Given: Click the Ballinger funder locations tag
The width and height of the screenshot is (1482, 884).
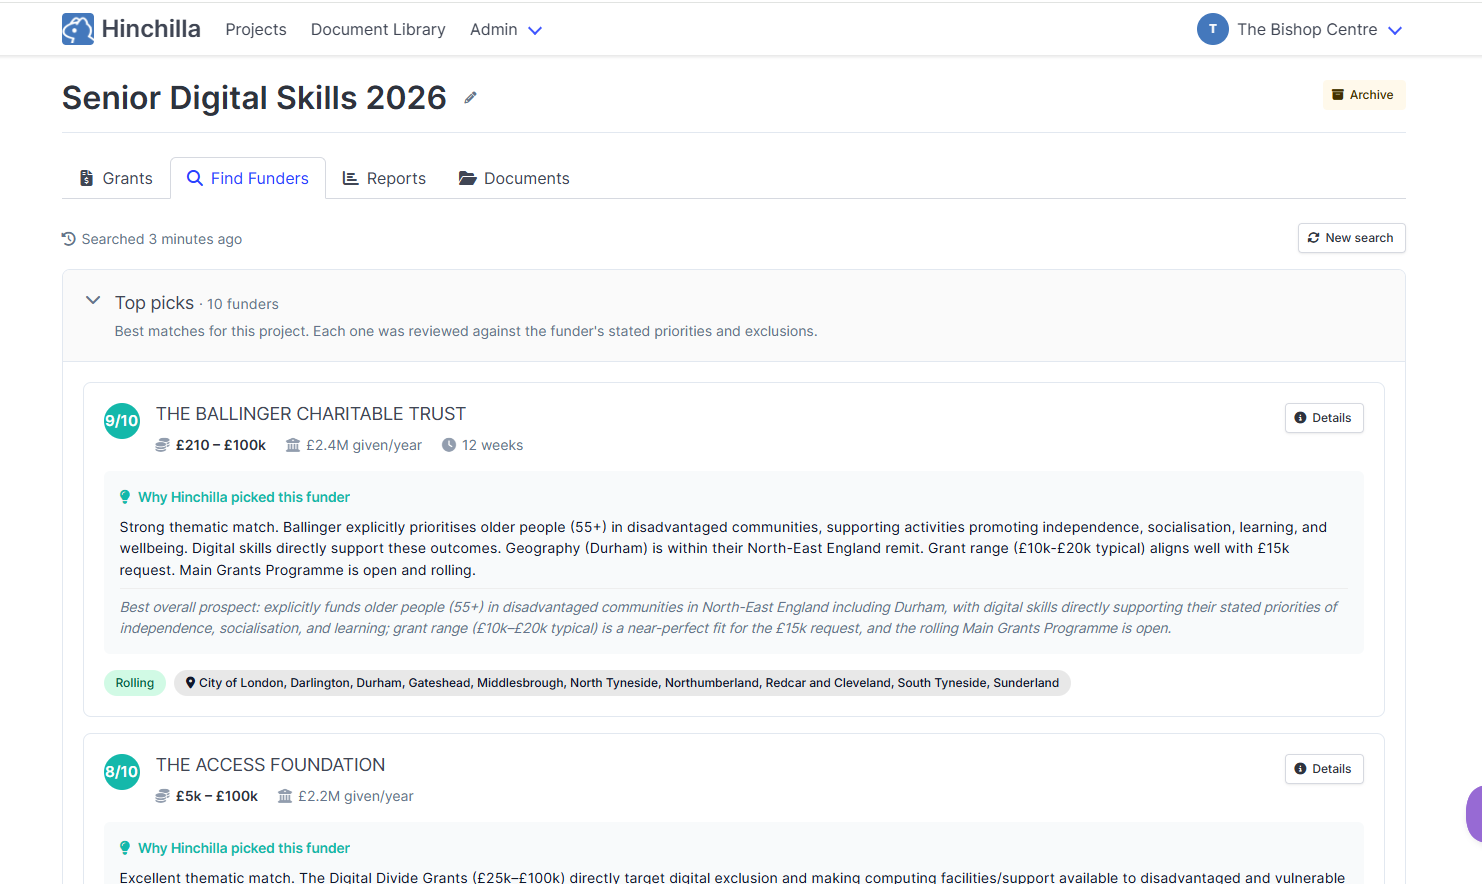Looking at the screenshot, I should click(x=622, y=683).
